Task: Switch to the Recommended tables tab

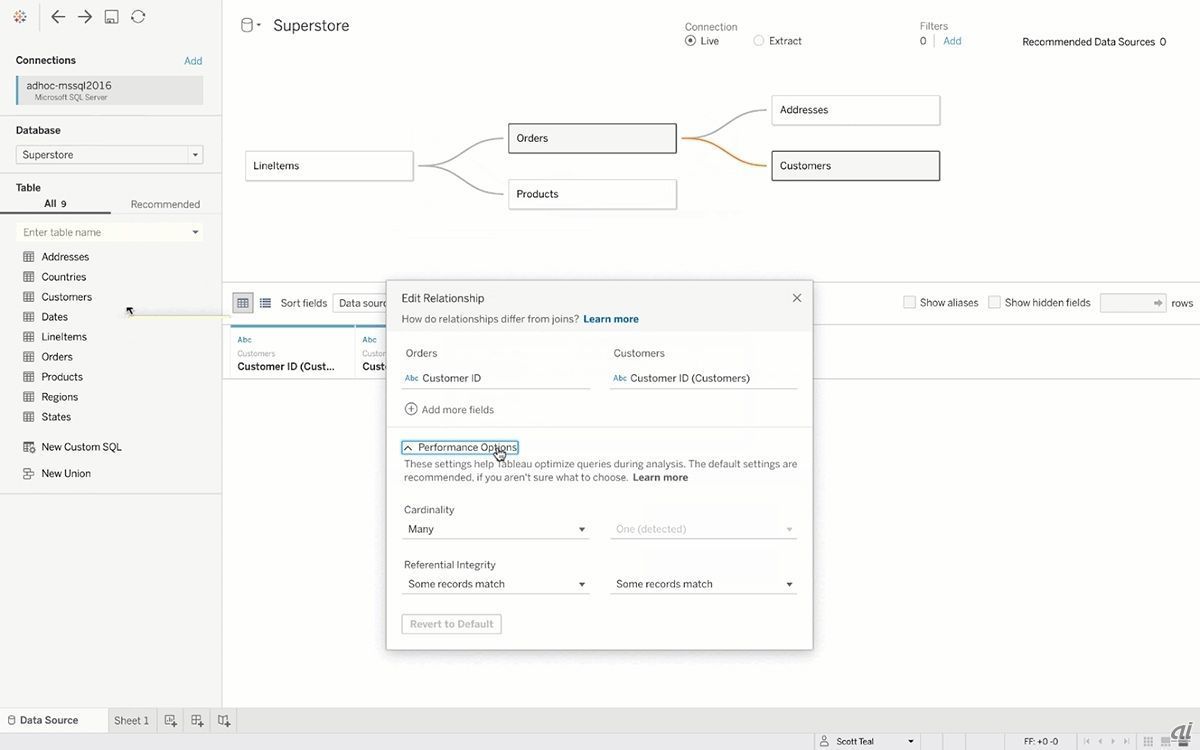Action: point(165,204)
